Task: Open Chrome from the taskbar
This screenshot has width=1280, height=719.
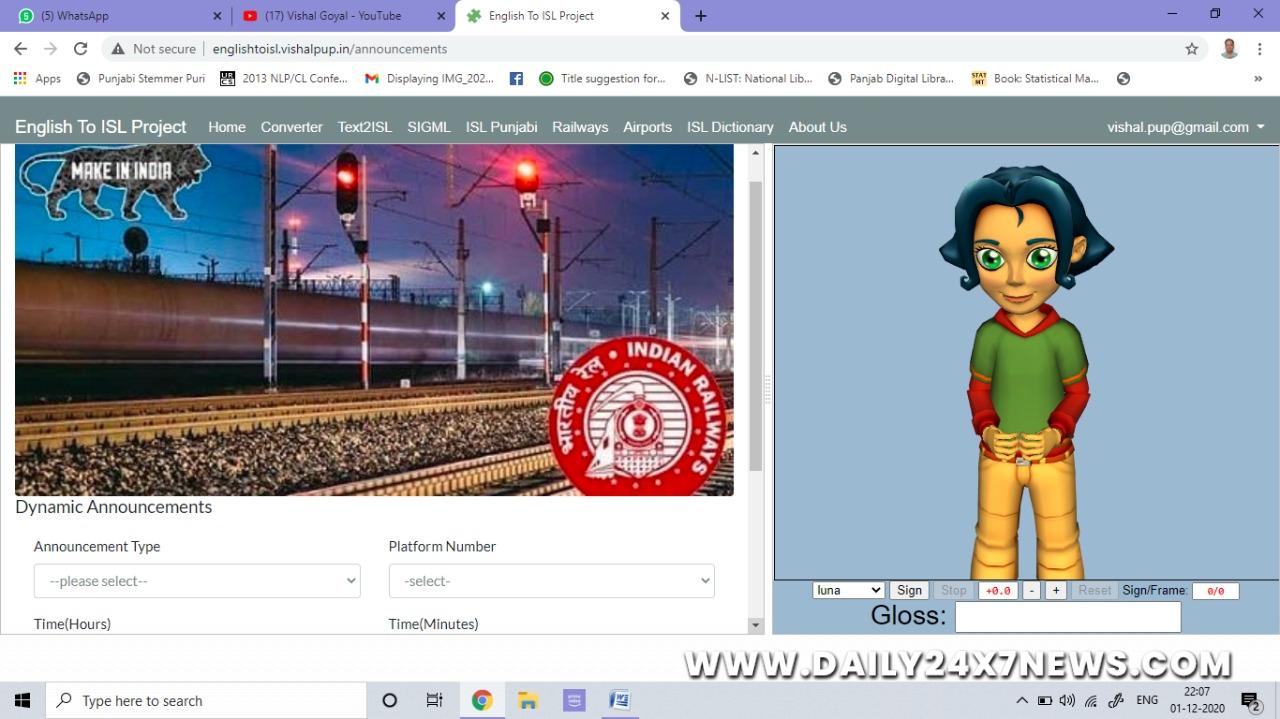Action: [x=482, y=700]
